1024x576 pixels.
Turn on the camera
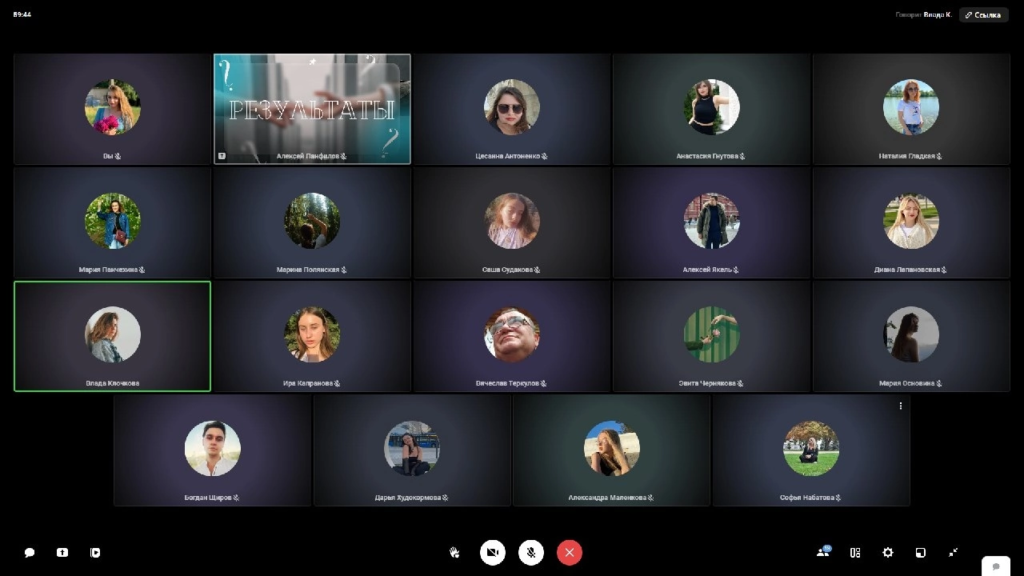(492, 552)
